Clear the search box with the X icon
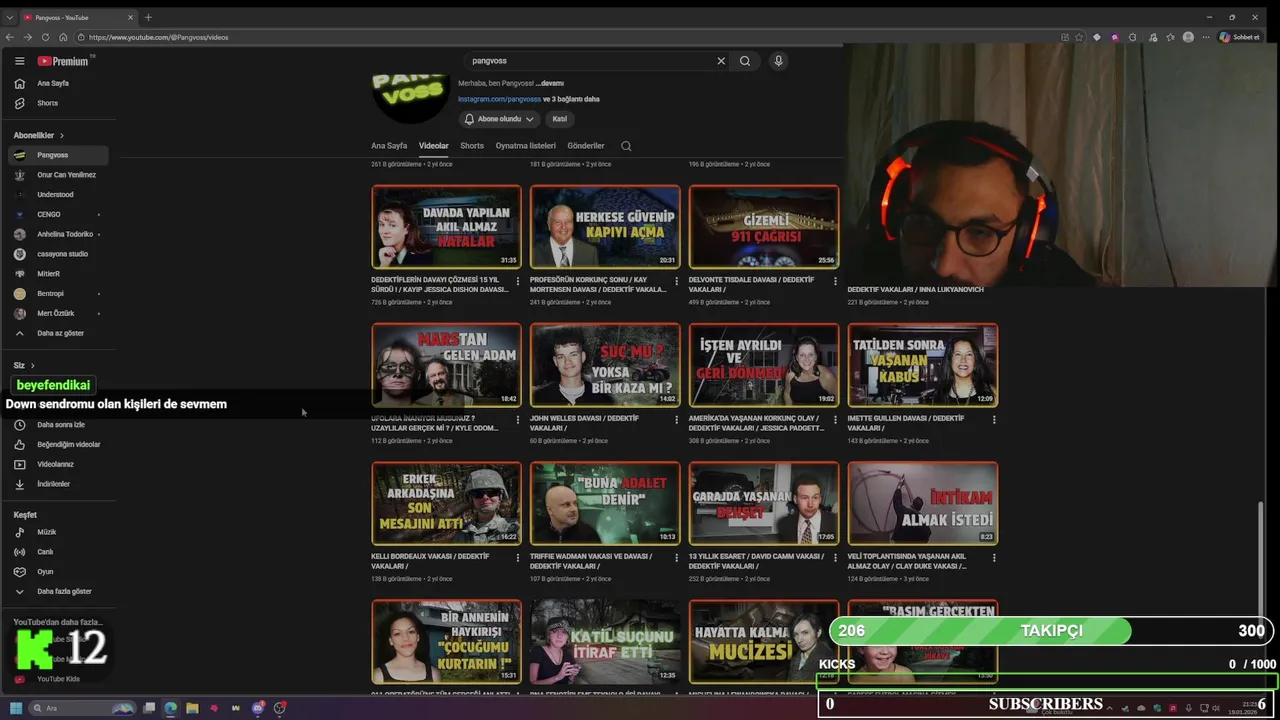This screenshot has height=720, width=1280. 721,61
